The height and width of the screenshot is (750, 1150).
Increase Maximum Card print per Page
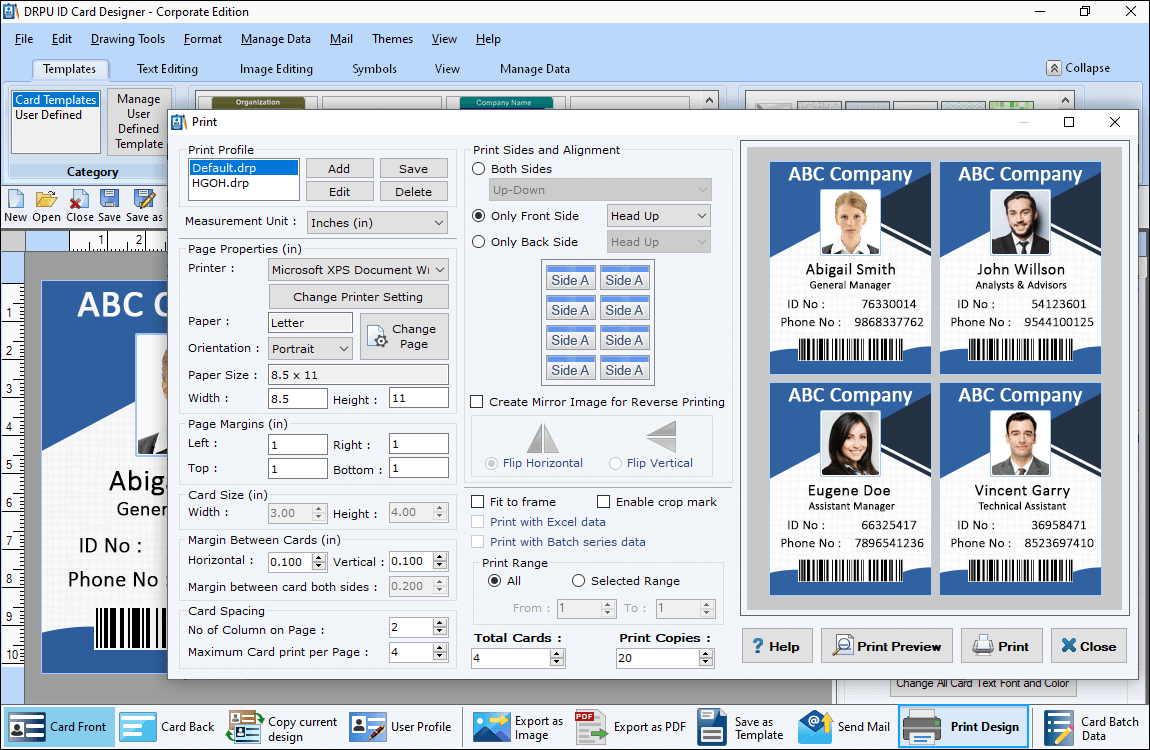(440, 648)
